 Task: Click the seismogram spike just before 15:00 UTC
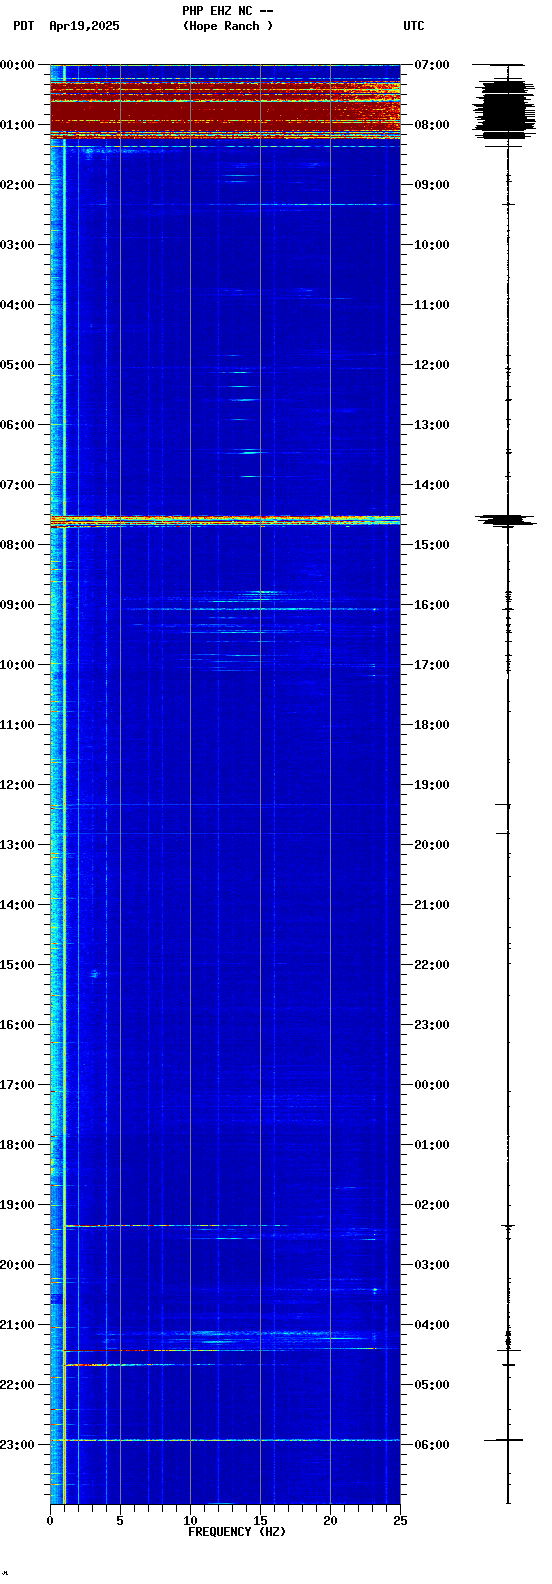pos(507,519)
